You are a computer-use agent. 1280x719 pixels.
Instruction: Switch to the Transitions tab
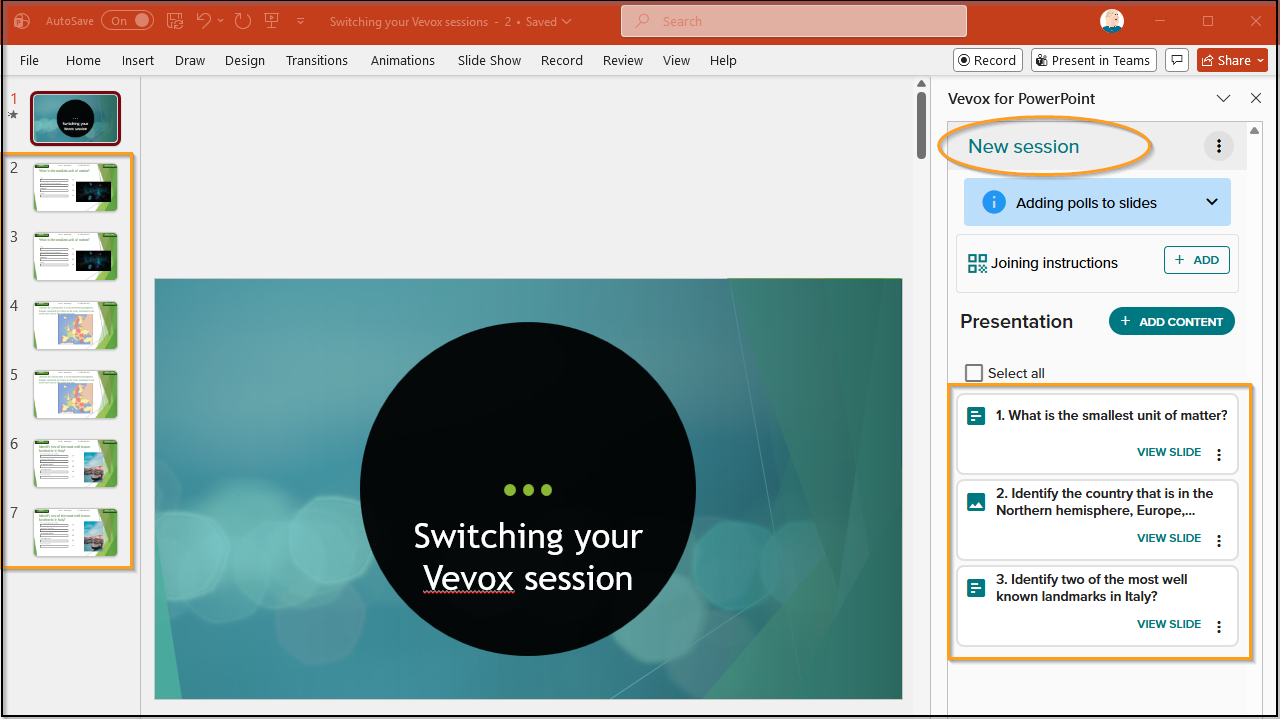tap(317, 60)
